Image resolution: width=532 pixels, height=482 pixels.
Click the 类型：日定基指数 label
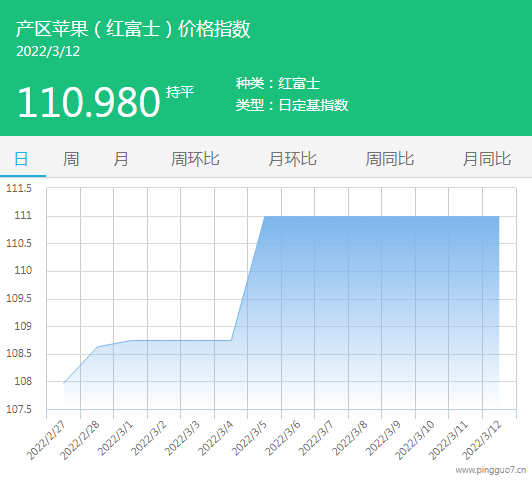[292, 105]
